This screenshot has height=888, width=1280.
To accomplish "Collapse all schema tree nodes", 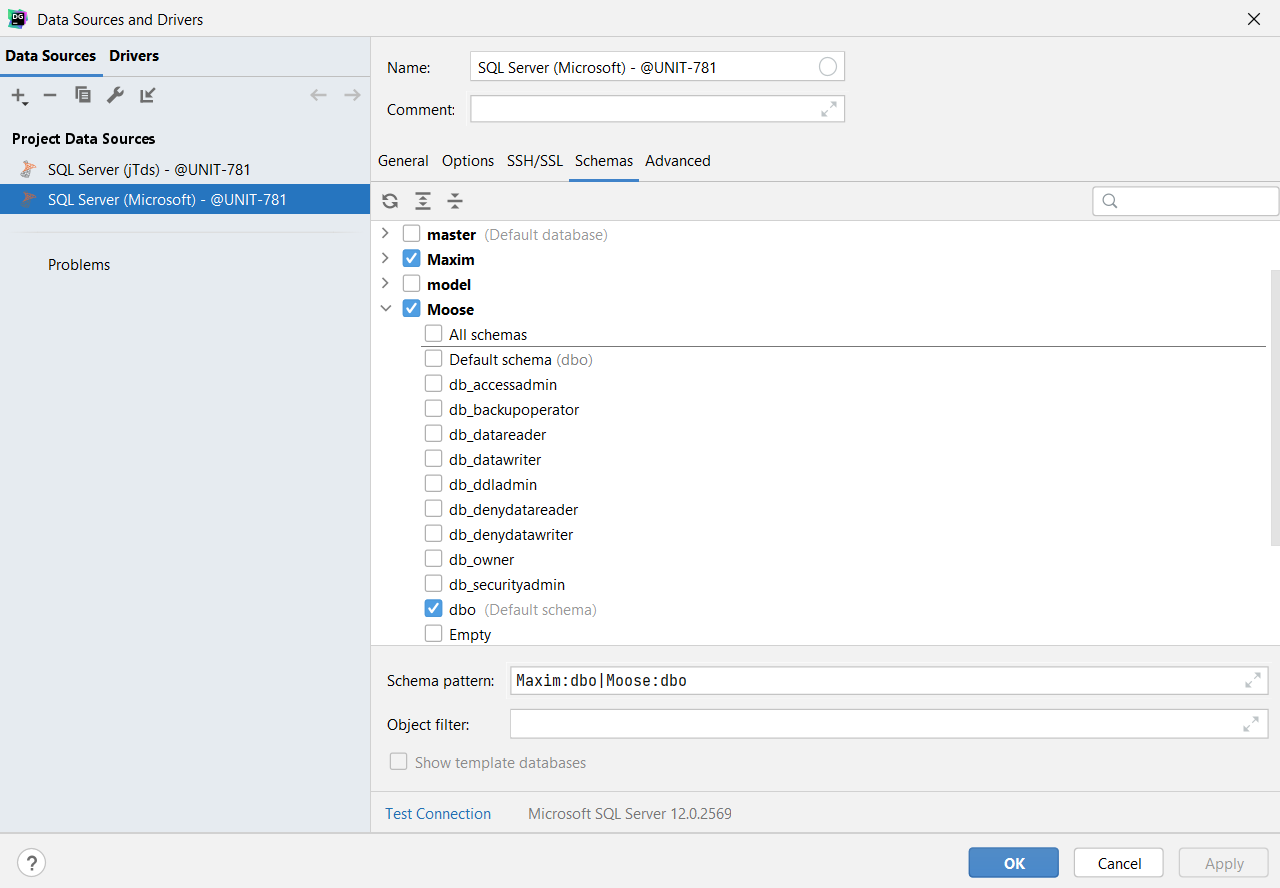I will pos(455,201).
